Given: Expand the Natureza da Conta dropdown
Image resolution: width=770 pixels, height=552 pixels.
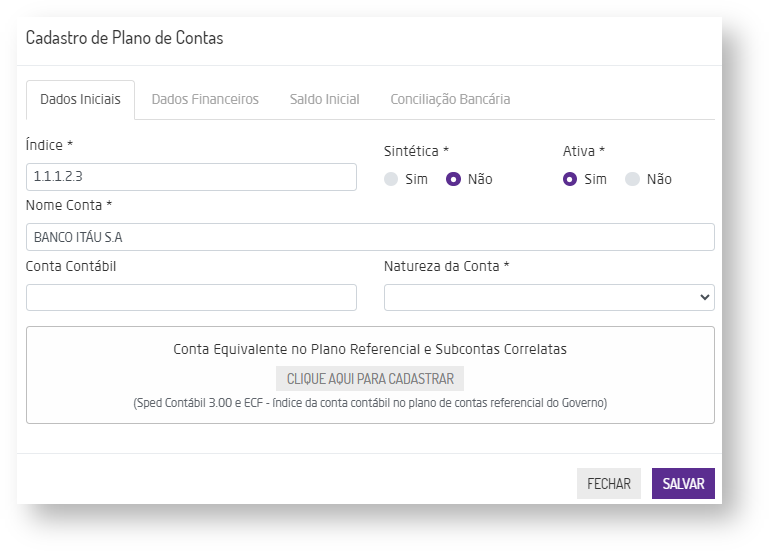Looking at the screenshot, I should (x=549, y=297).
